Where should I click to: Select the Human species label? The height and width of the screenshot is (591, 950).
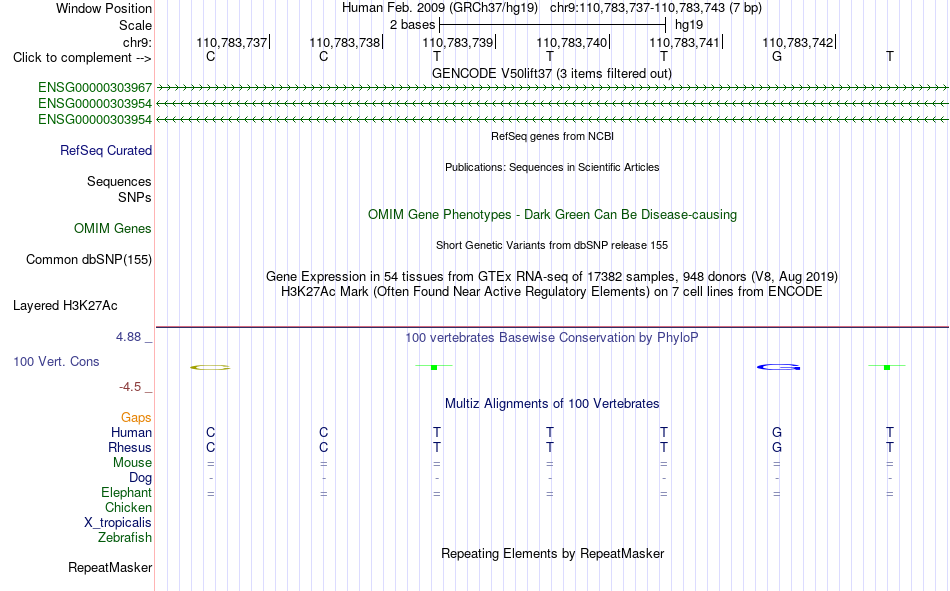131,432
